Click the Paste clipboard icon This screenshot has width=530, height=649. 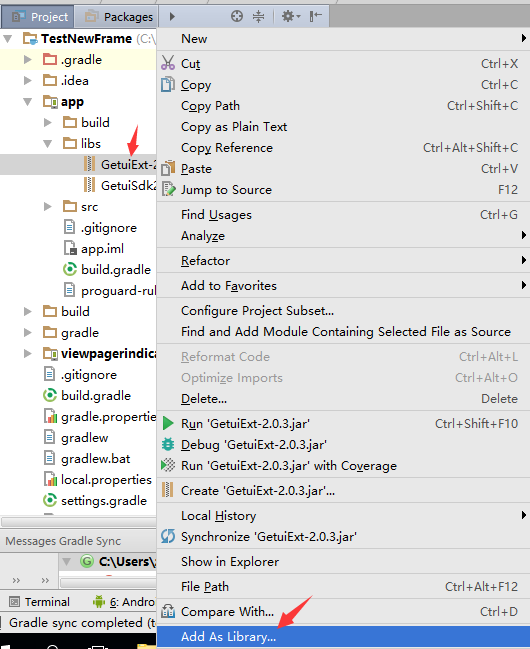[x=168, y=168]
